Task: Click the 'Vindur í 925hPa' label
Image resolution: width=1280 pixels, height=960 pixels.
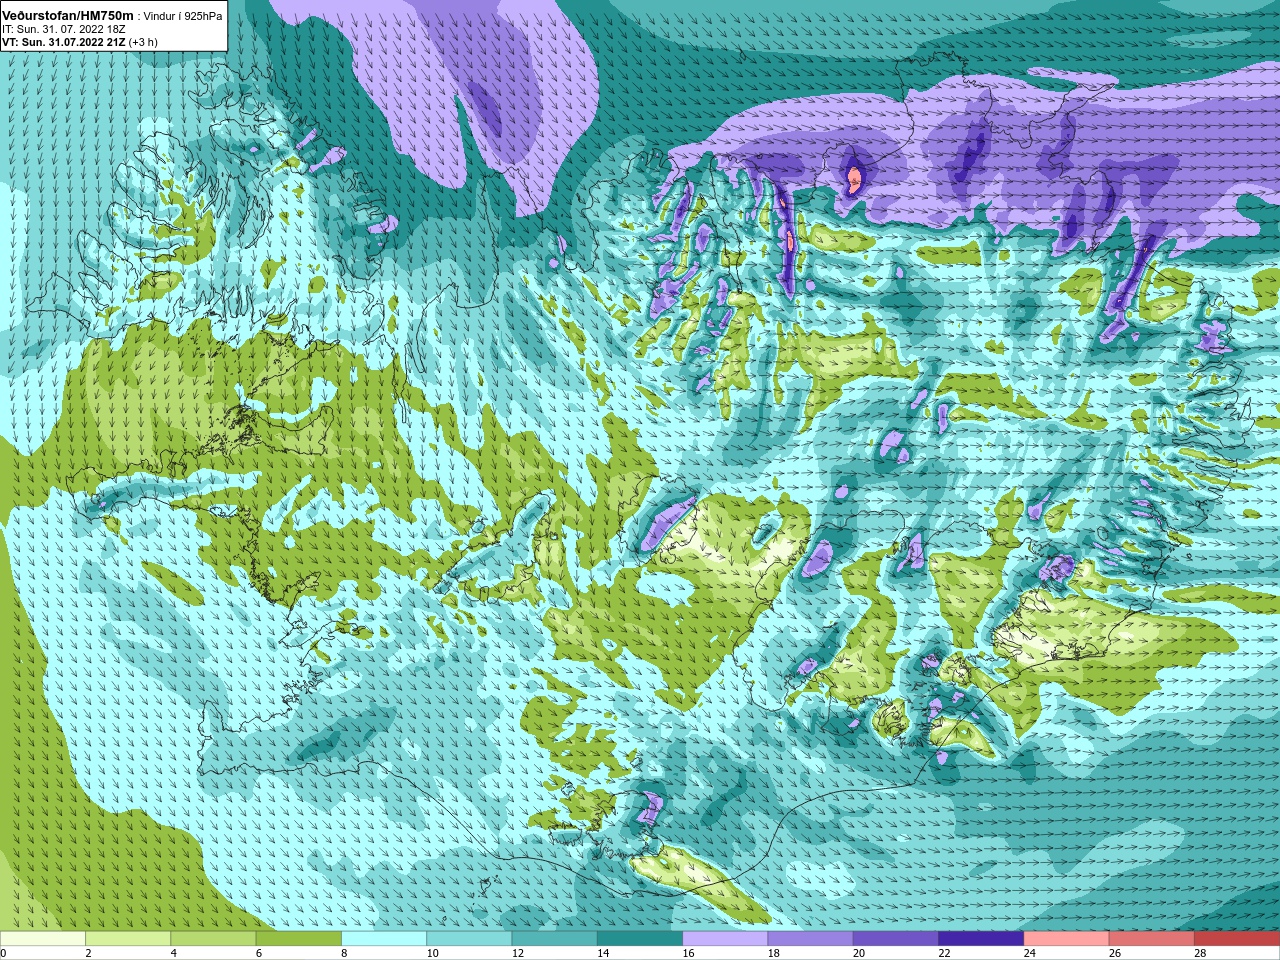Action: 183,16
